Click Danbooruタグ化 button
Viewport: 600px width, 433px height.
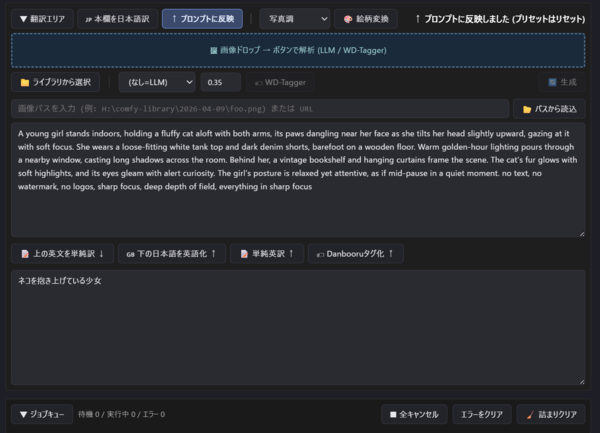[x=355, y=254]
